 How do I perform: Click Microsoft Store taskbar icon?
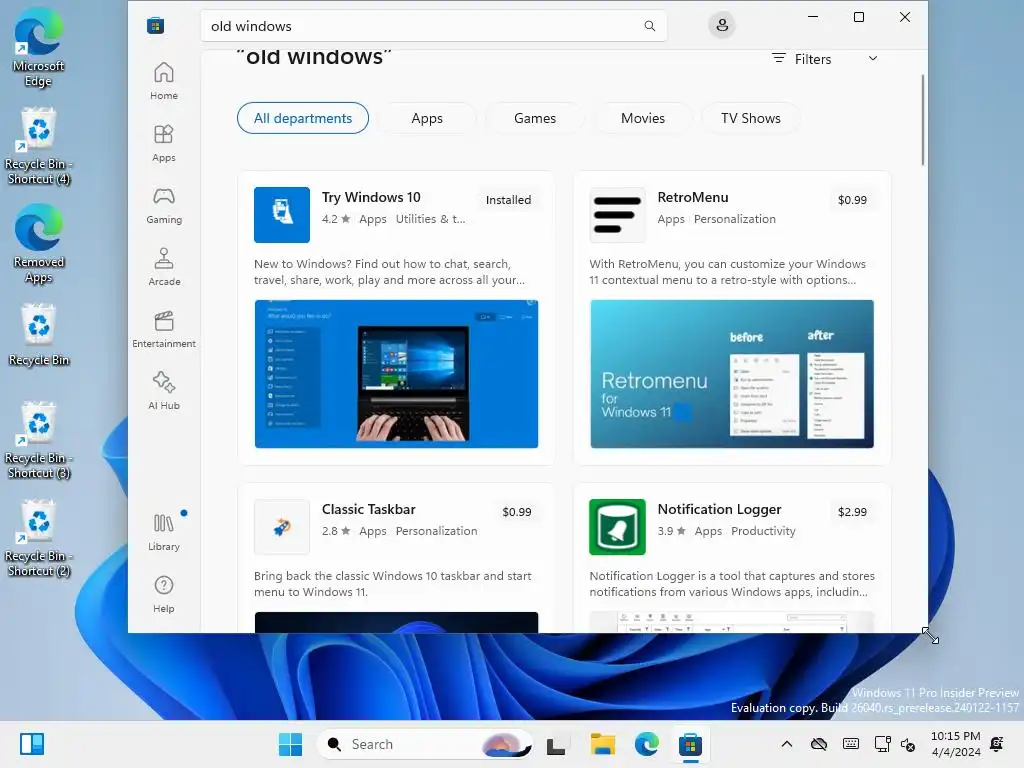pyautogui.click(x=690, y=744)
